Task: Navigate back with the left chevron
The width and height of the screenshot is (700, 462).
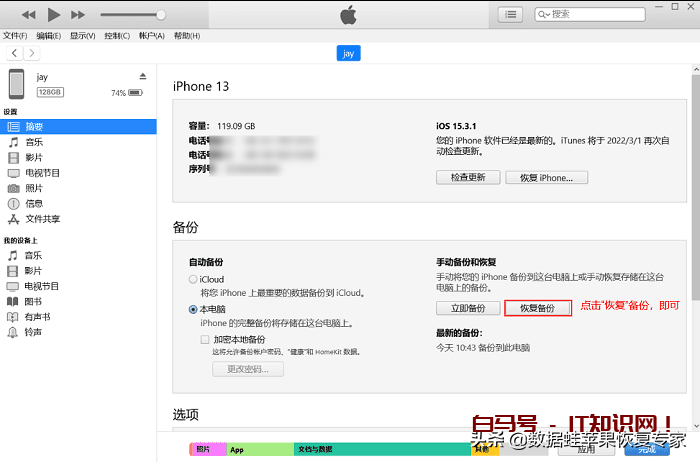Action: 13,53
